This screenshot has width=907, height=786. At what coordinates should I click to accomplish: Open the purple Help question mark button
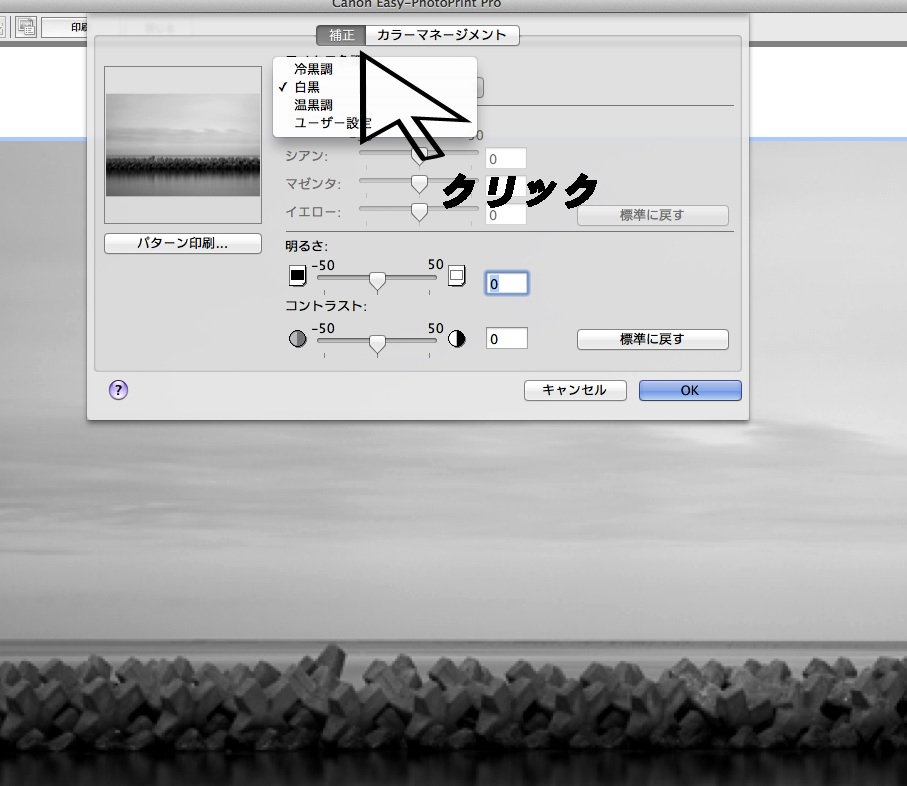[x=118, y=390]
